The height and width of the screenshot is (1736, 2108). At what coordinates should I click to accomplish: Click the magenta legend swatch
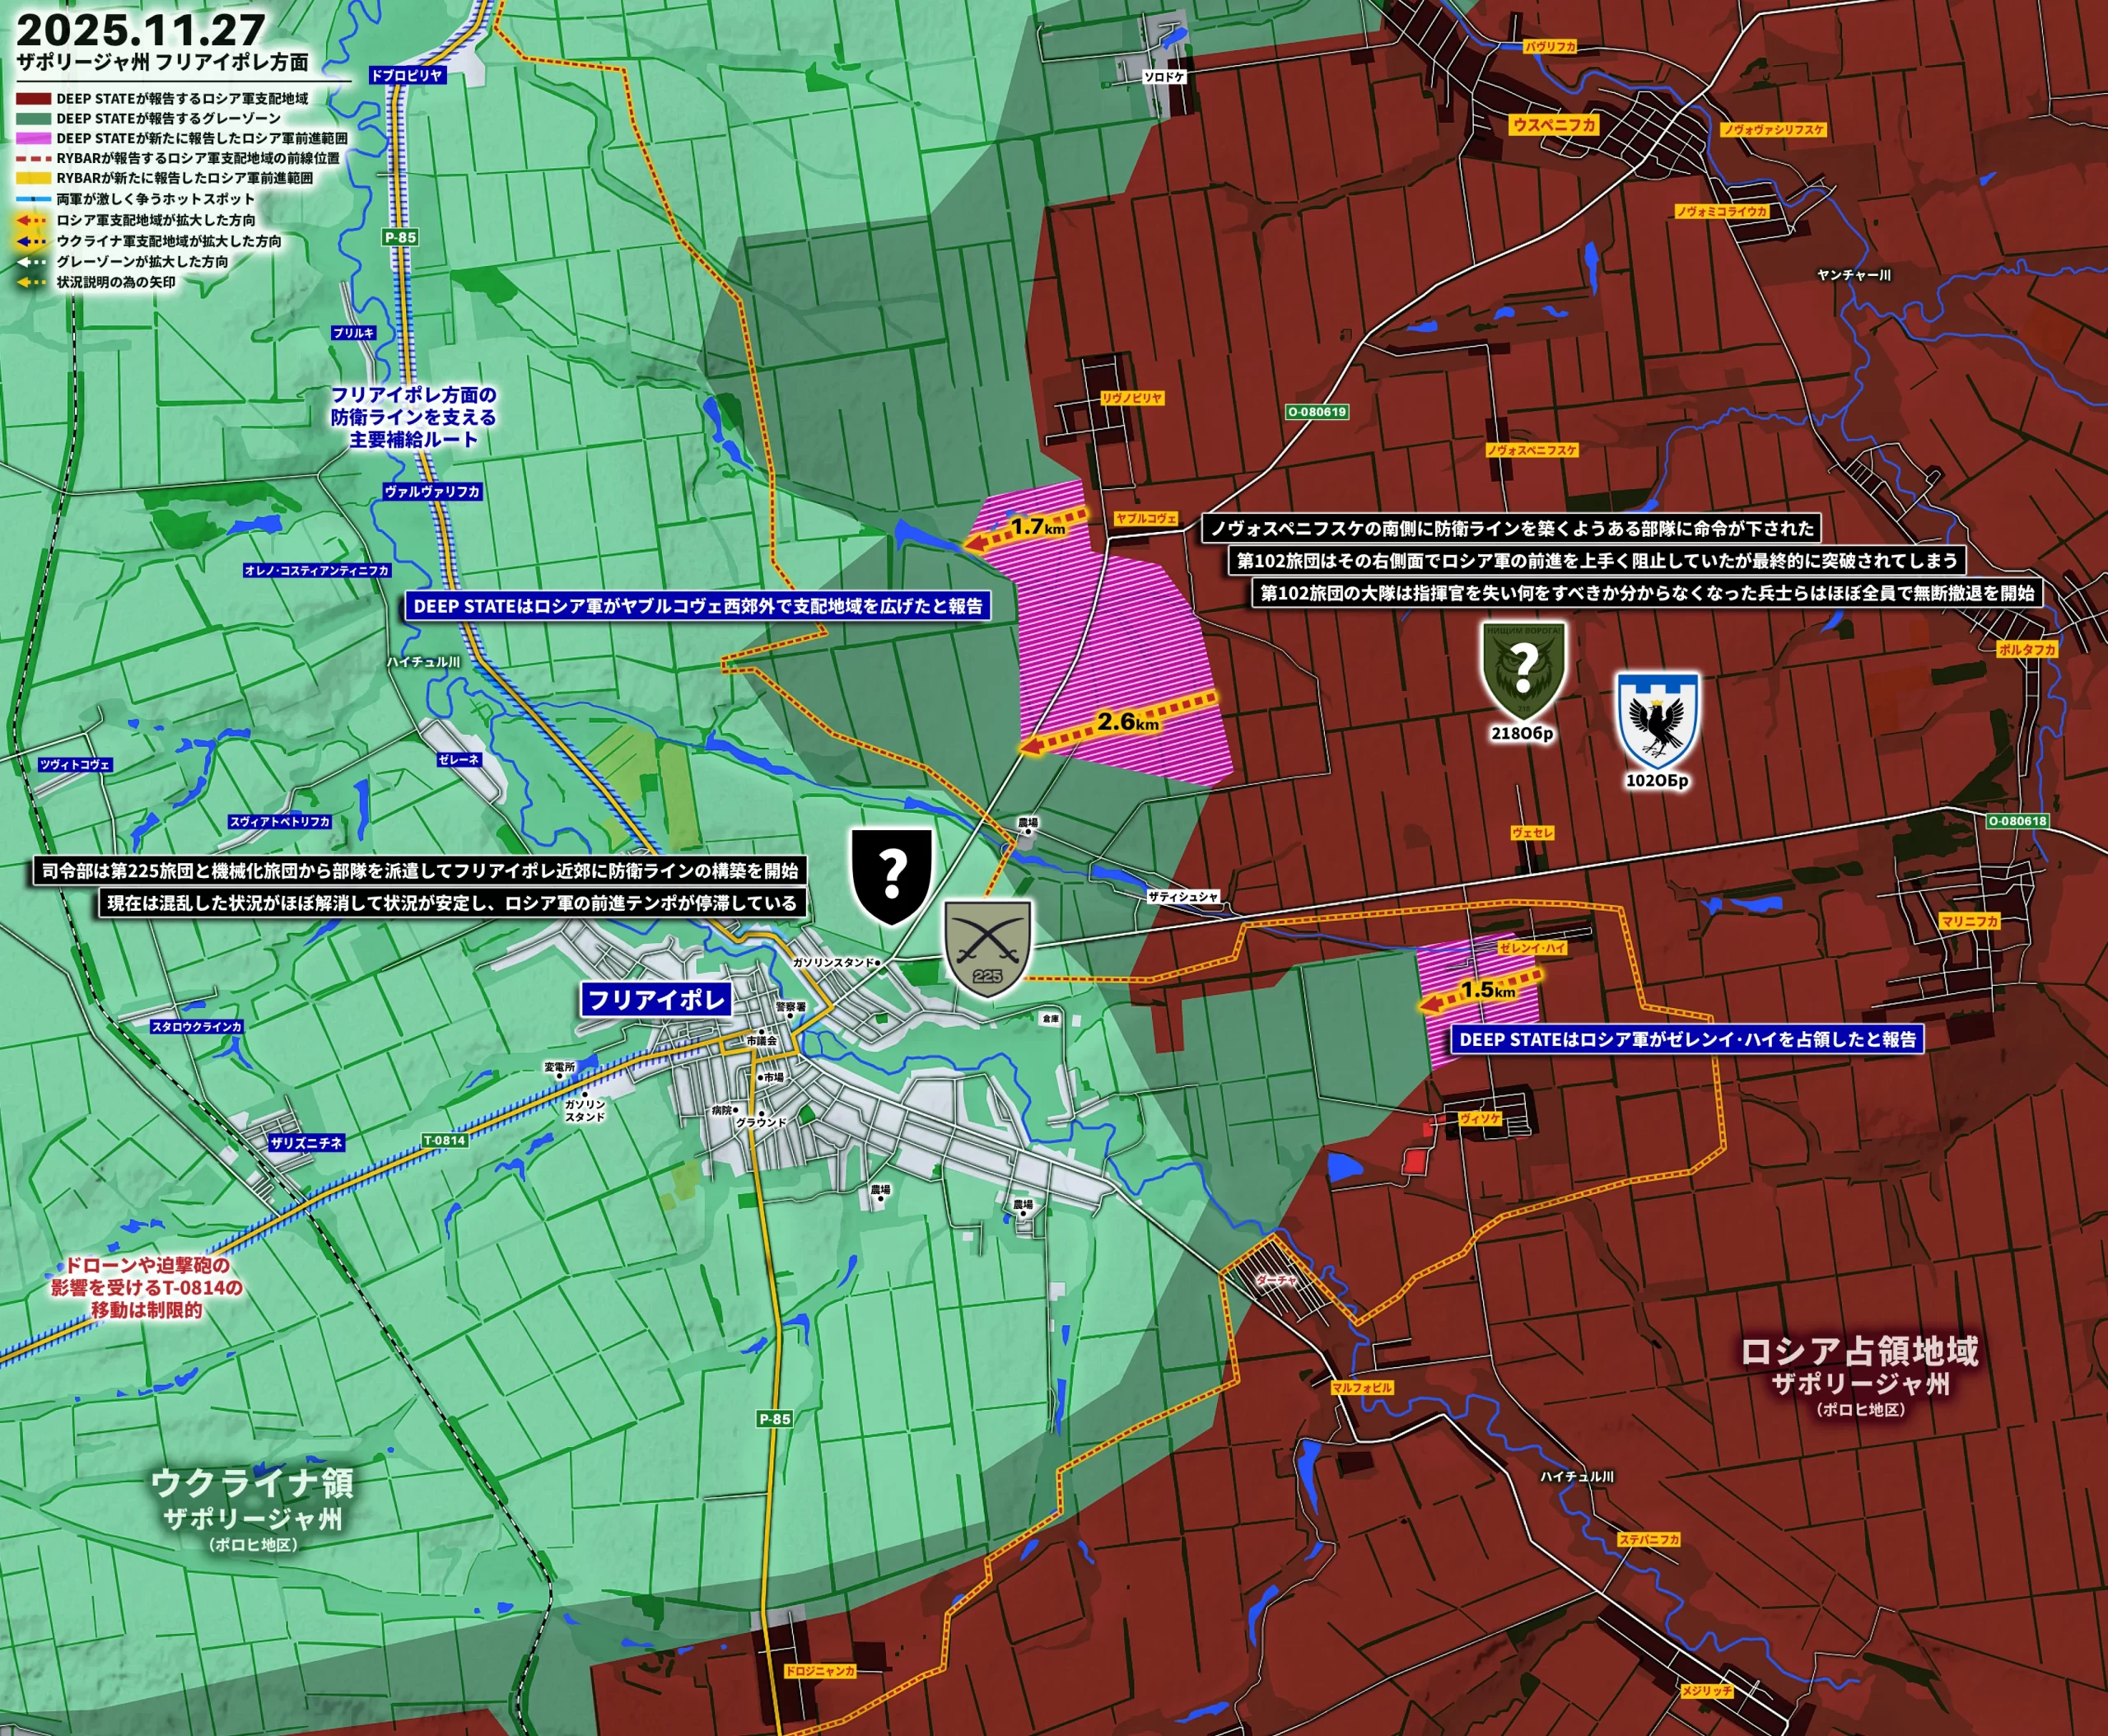[33, 138]
